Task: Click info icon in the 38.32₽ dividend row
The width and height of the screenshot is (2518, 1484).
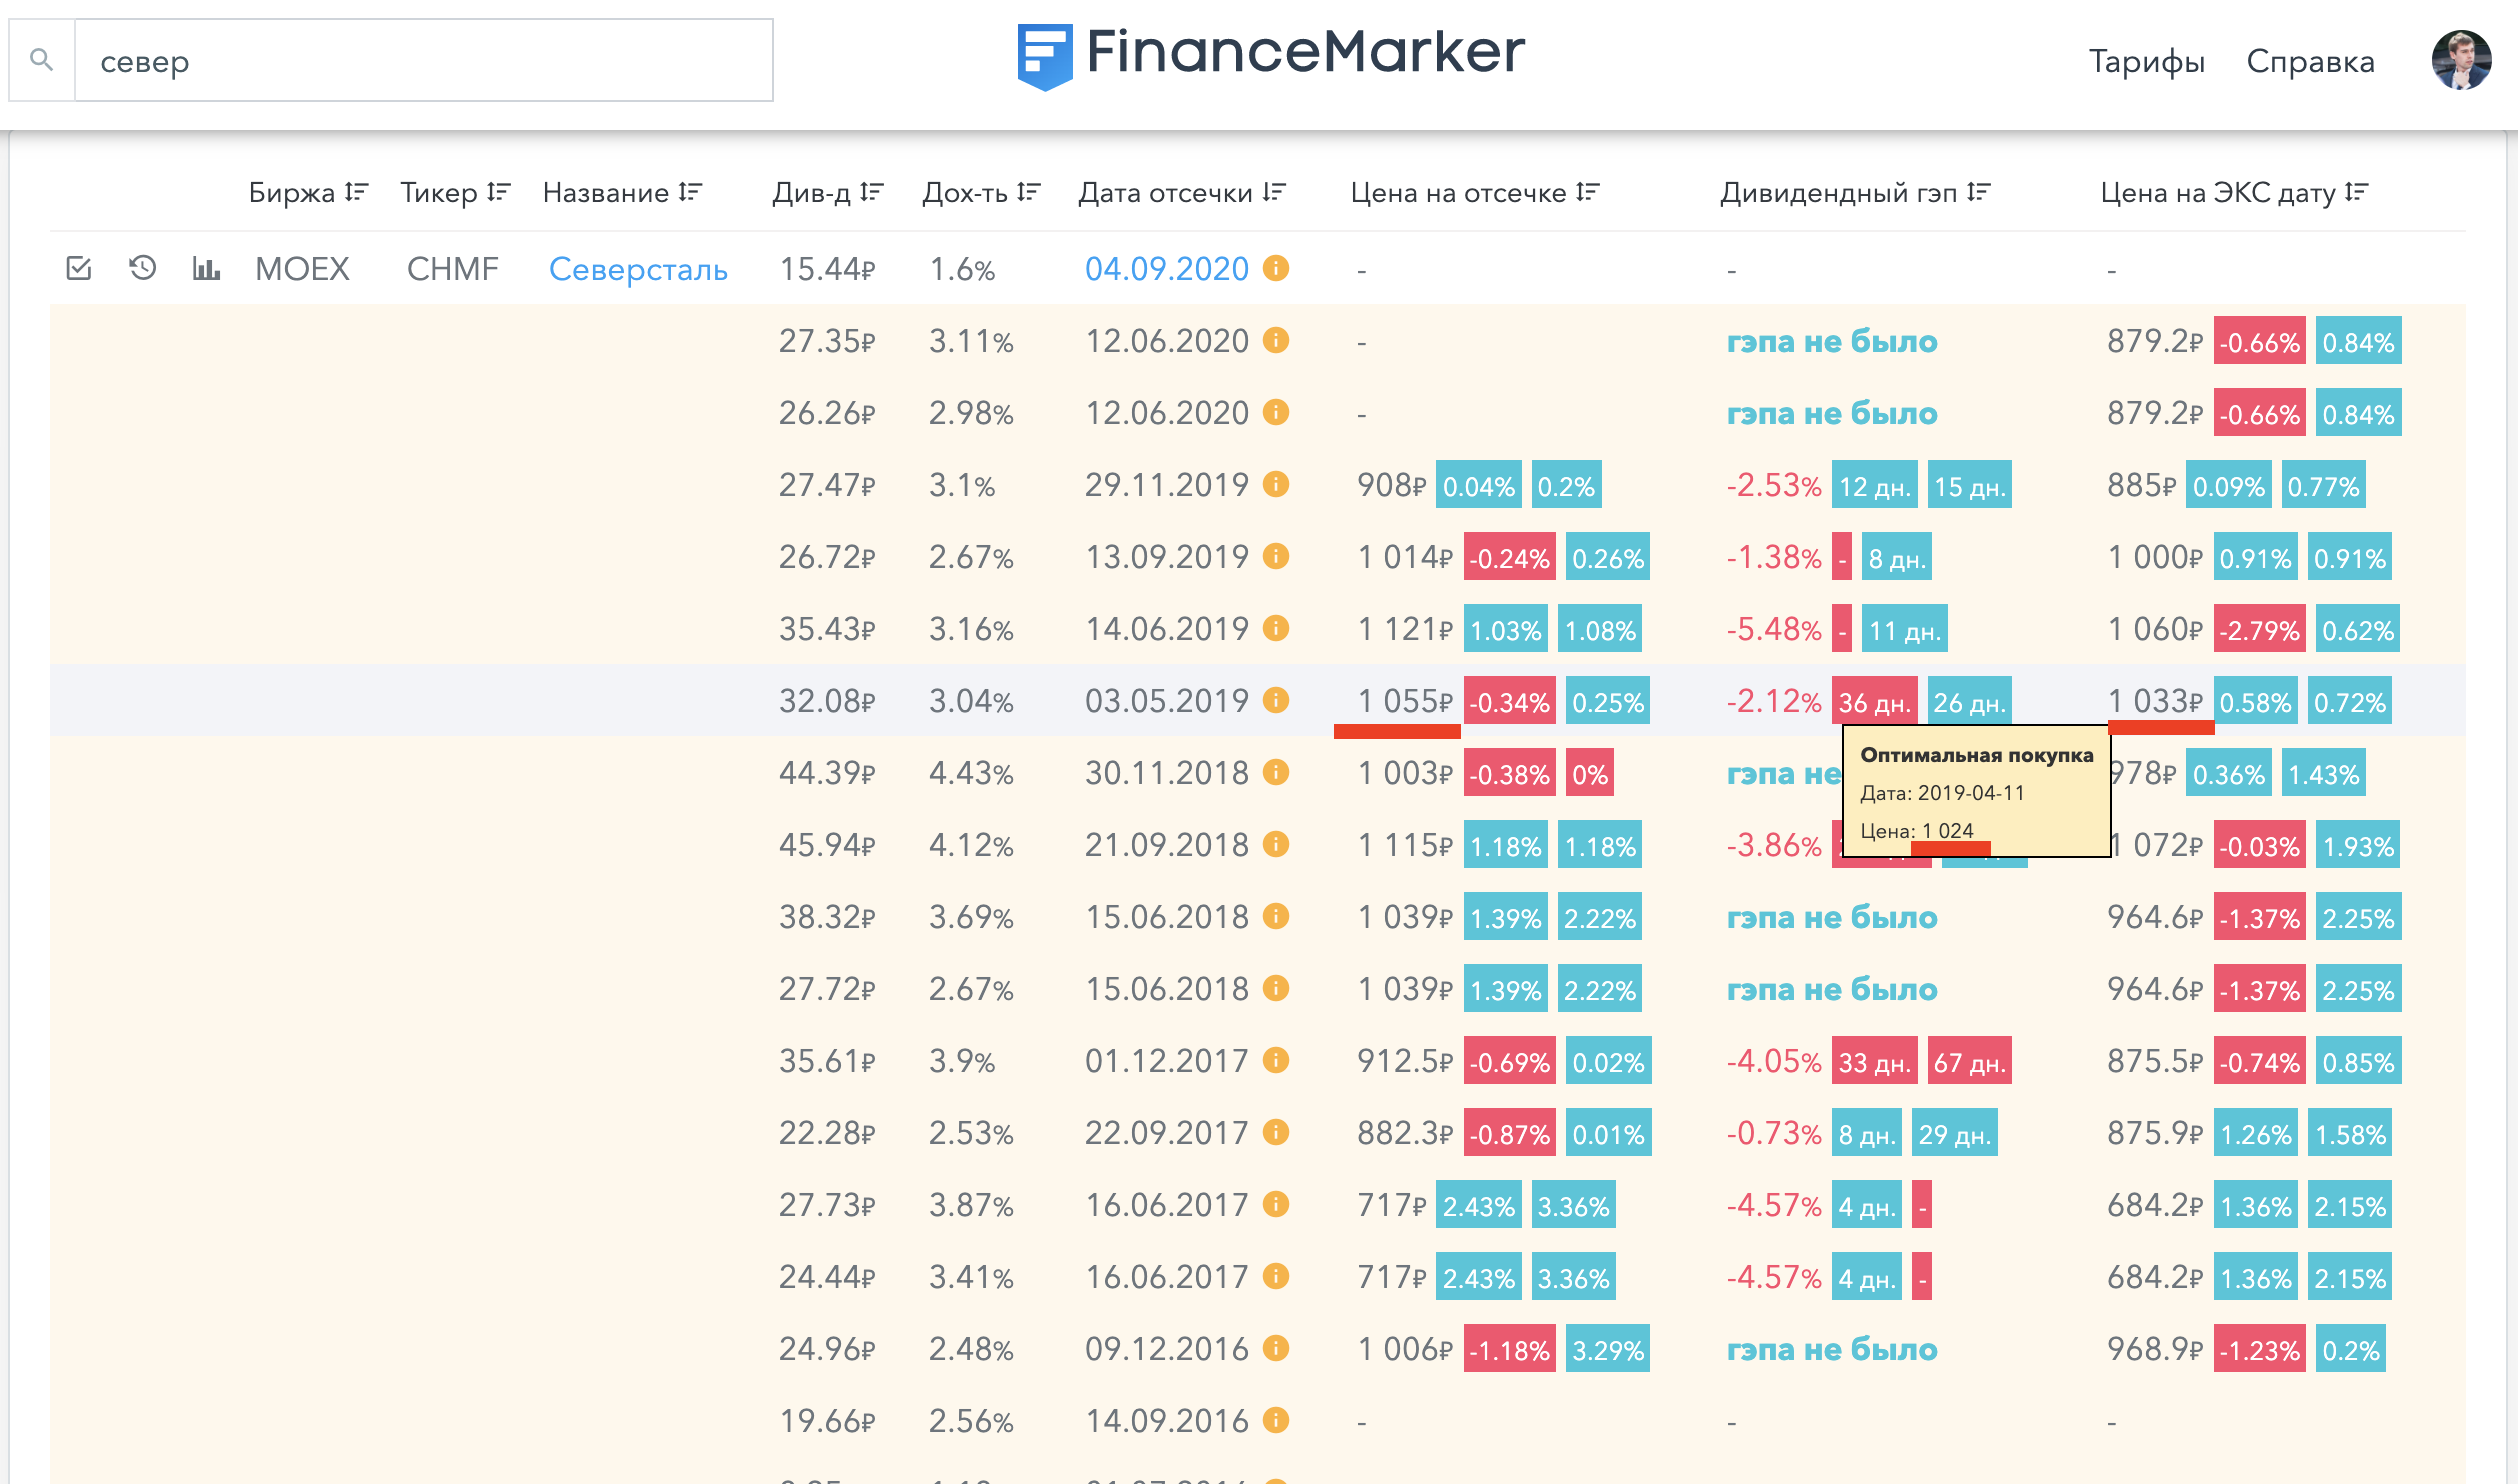Action: [x=1276, y=916]
